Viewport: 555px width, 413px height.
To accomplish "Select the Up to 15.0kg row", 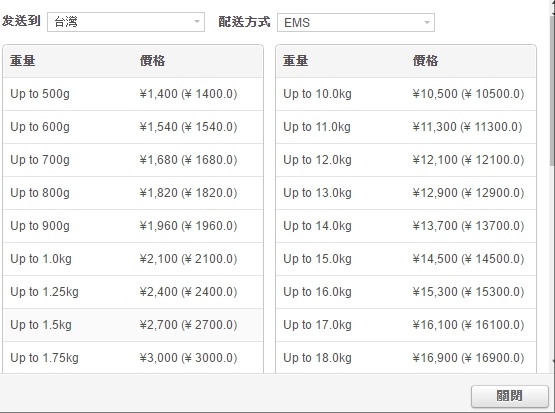I will click(x=406, y=259).
